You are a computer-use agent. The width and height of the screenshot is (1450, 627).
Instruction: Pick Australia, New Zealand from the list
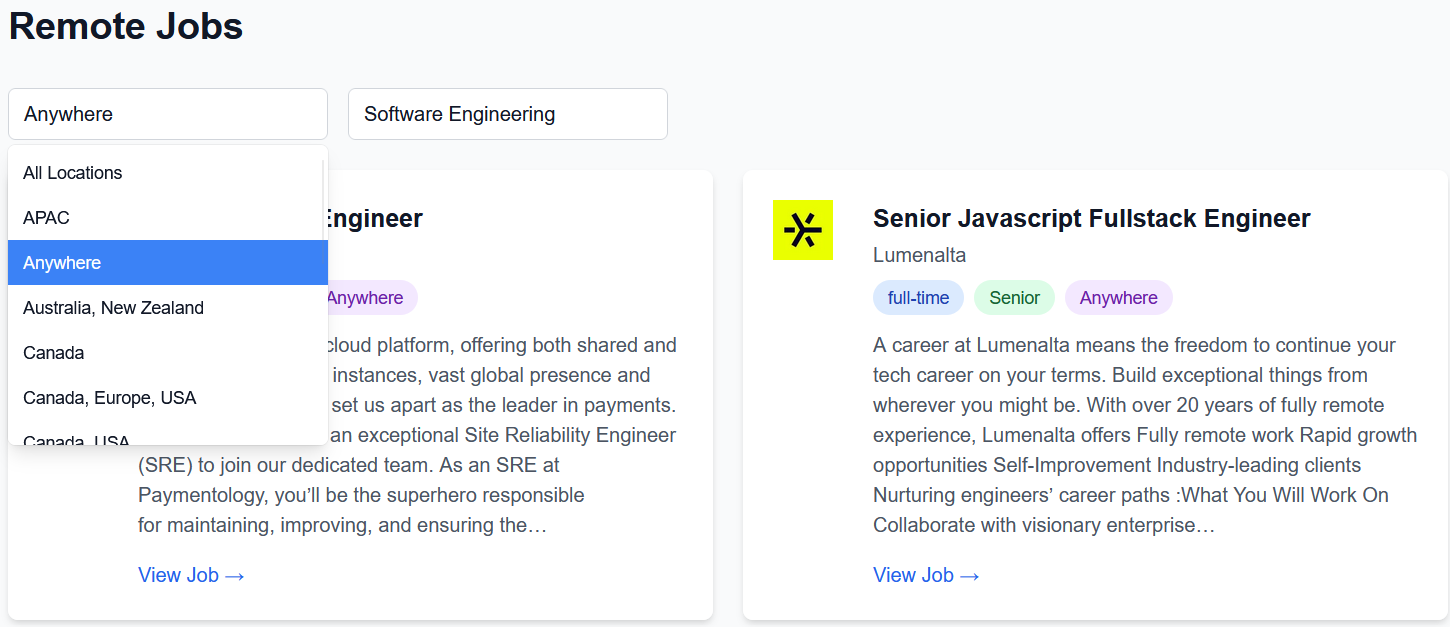click(x=113, y=308)
